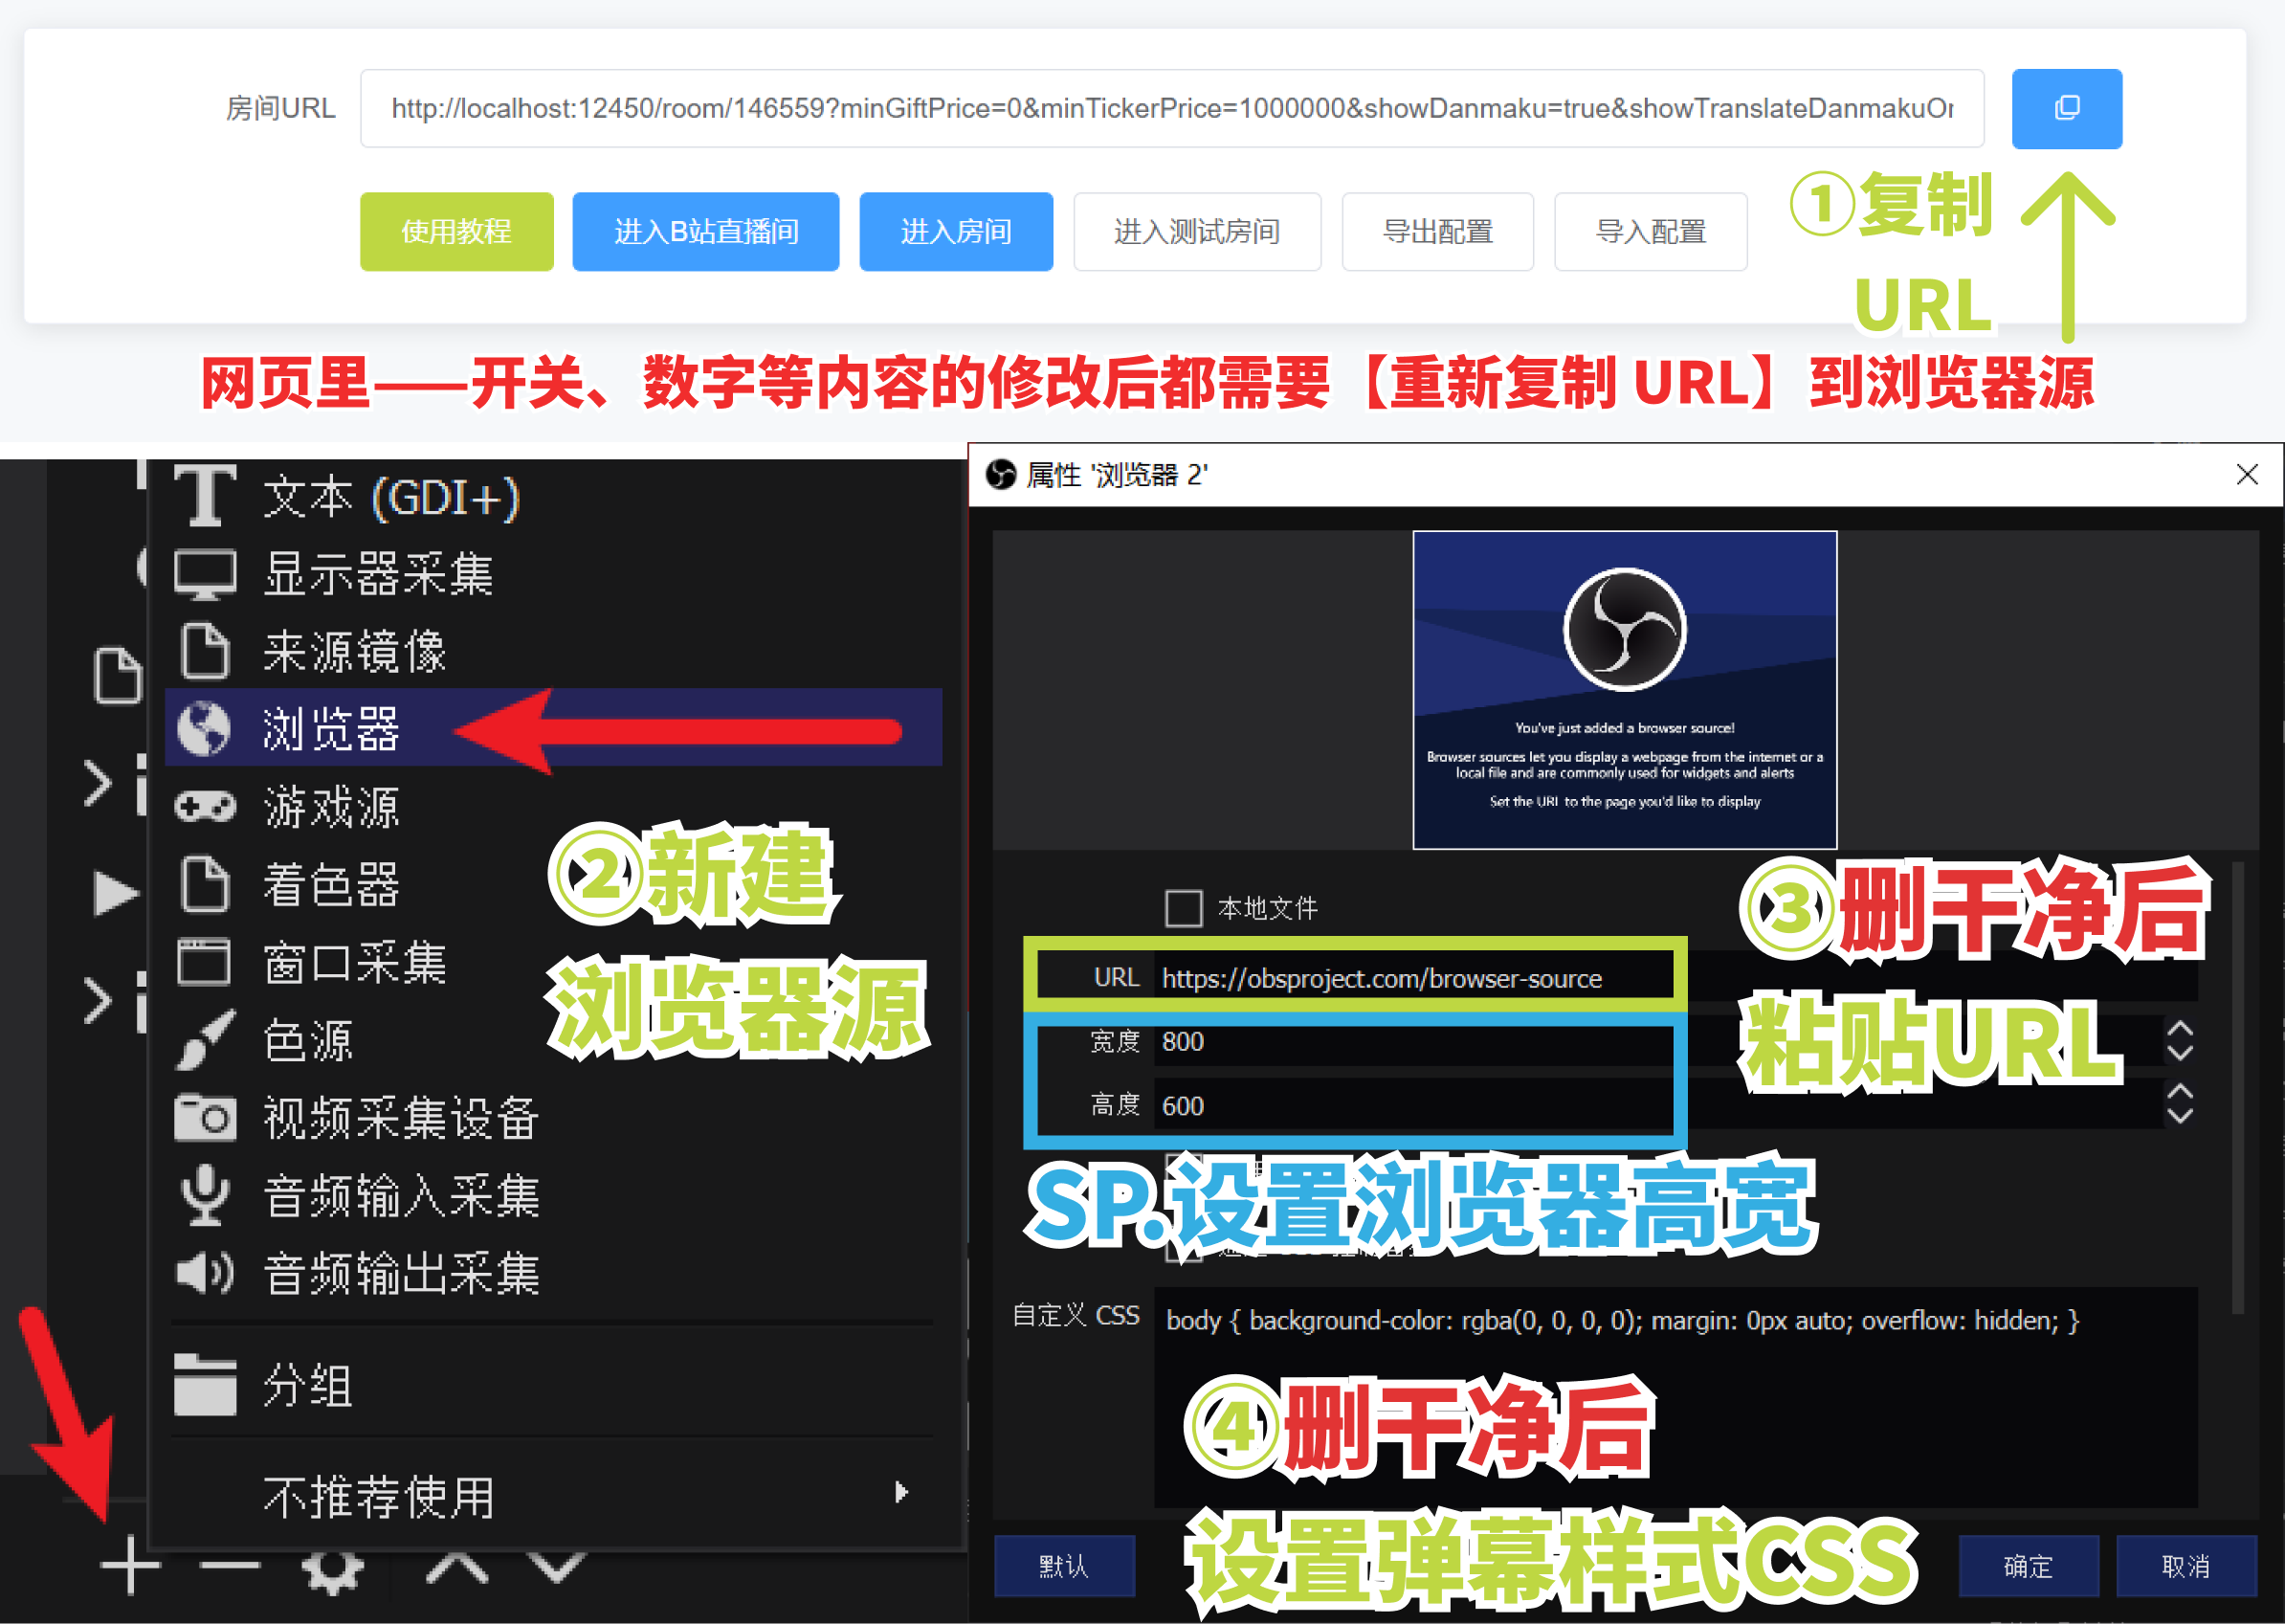Select 音频输入采集 microphone source
The image size is (2285, 1624).
pyautogui.click(x=400, y=1196)
